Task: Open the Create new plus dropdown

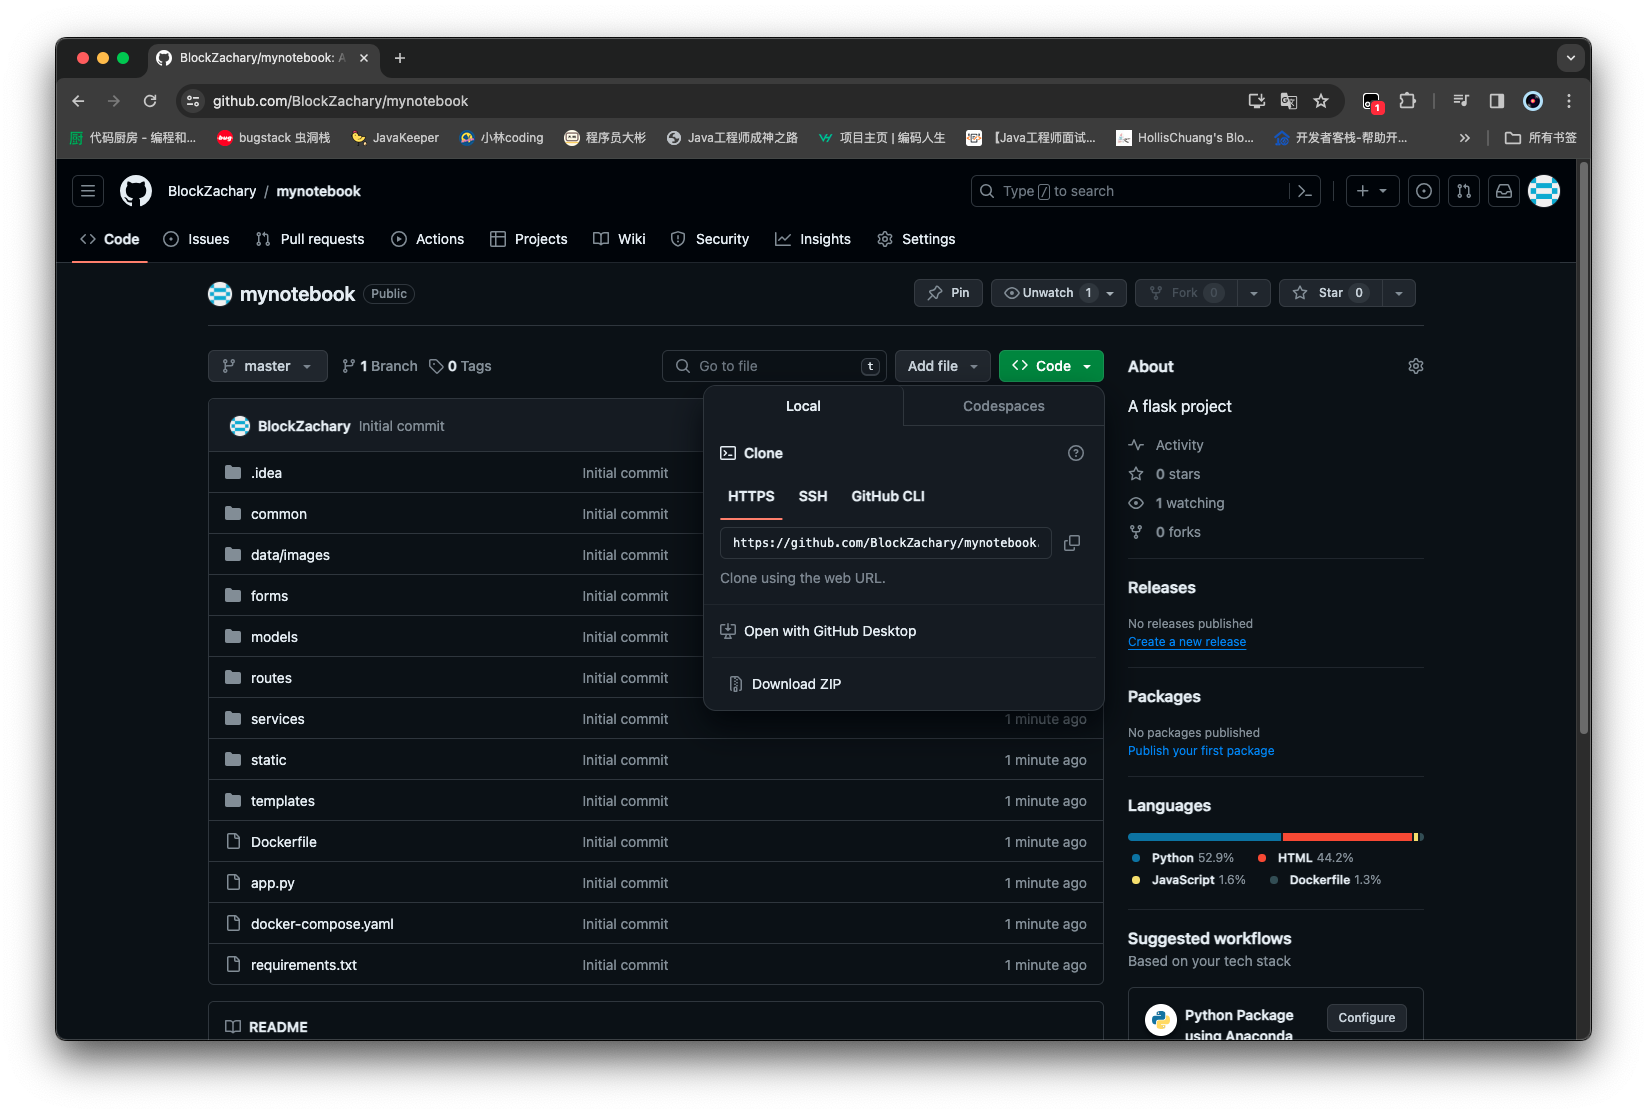Action: pyautogui.click(x=1372, y=191)
